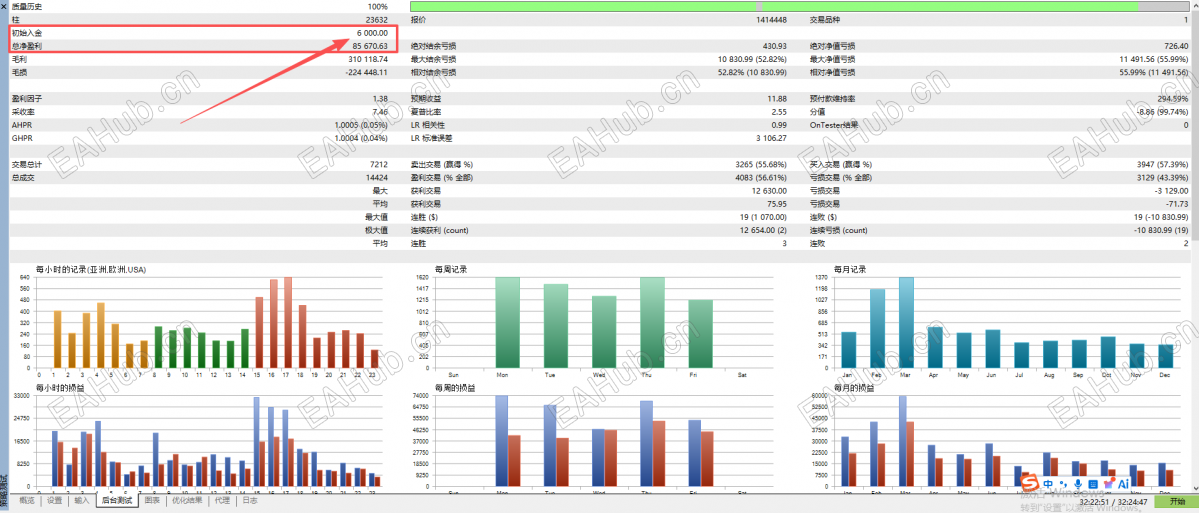The width and height of the screenshot is (1199, 513).
Task: Switch to the 输入 tab
Action: 82,501
